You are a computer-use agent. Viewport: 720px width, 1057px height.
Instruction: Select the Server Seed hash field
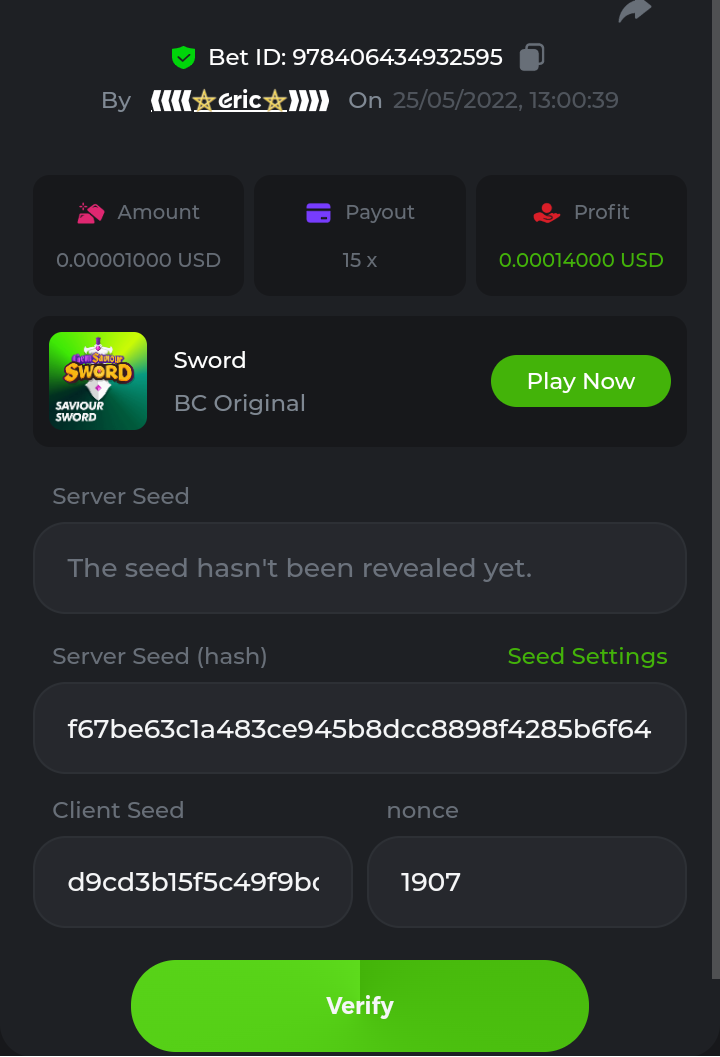[x=360, y=728]
